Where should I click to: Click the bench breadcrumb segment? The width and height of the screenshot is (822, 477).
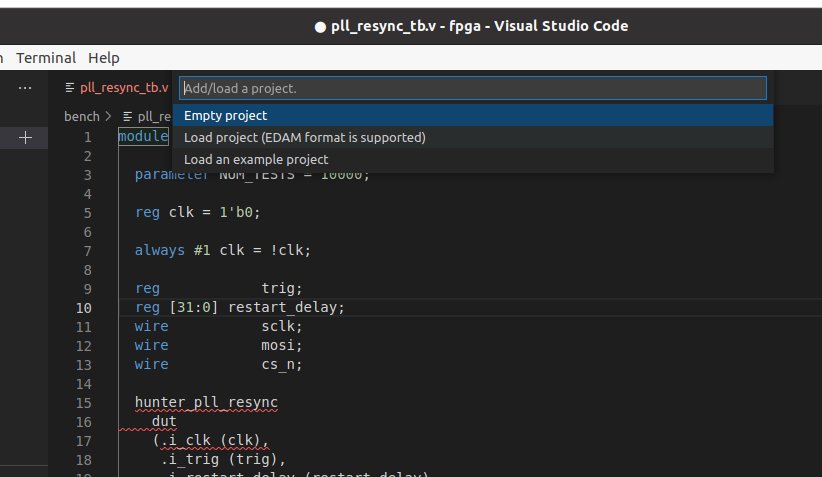[x=82, y=116]
